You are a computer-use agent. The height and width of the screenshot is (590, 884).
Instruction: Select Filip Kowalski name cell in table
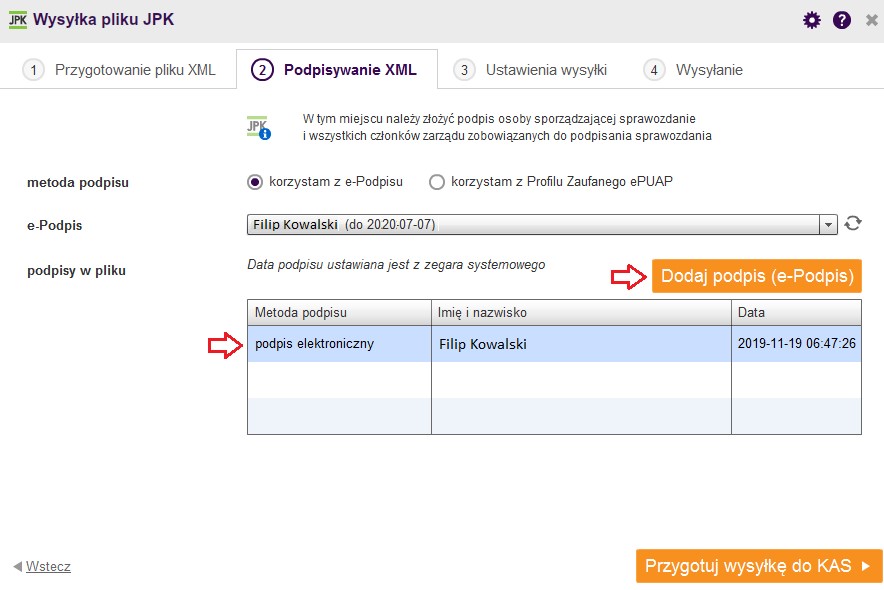(x=581, y=344)
